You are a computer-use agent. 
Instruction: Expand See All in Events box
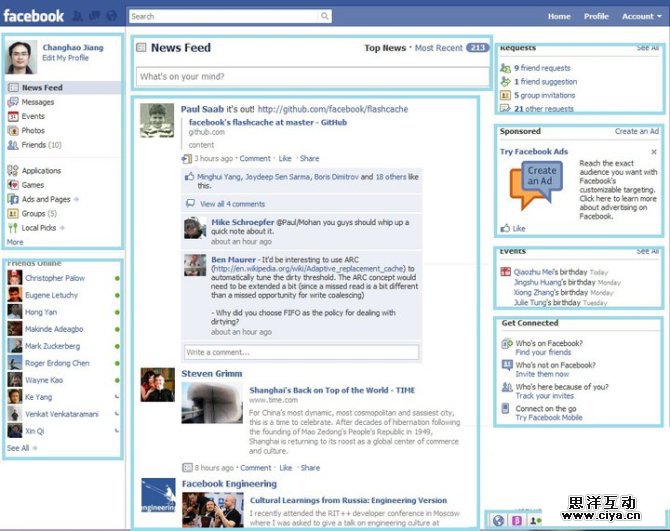pos(647,251)
